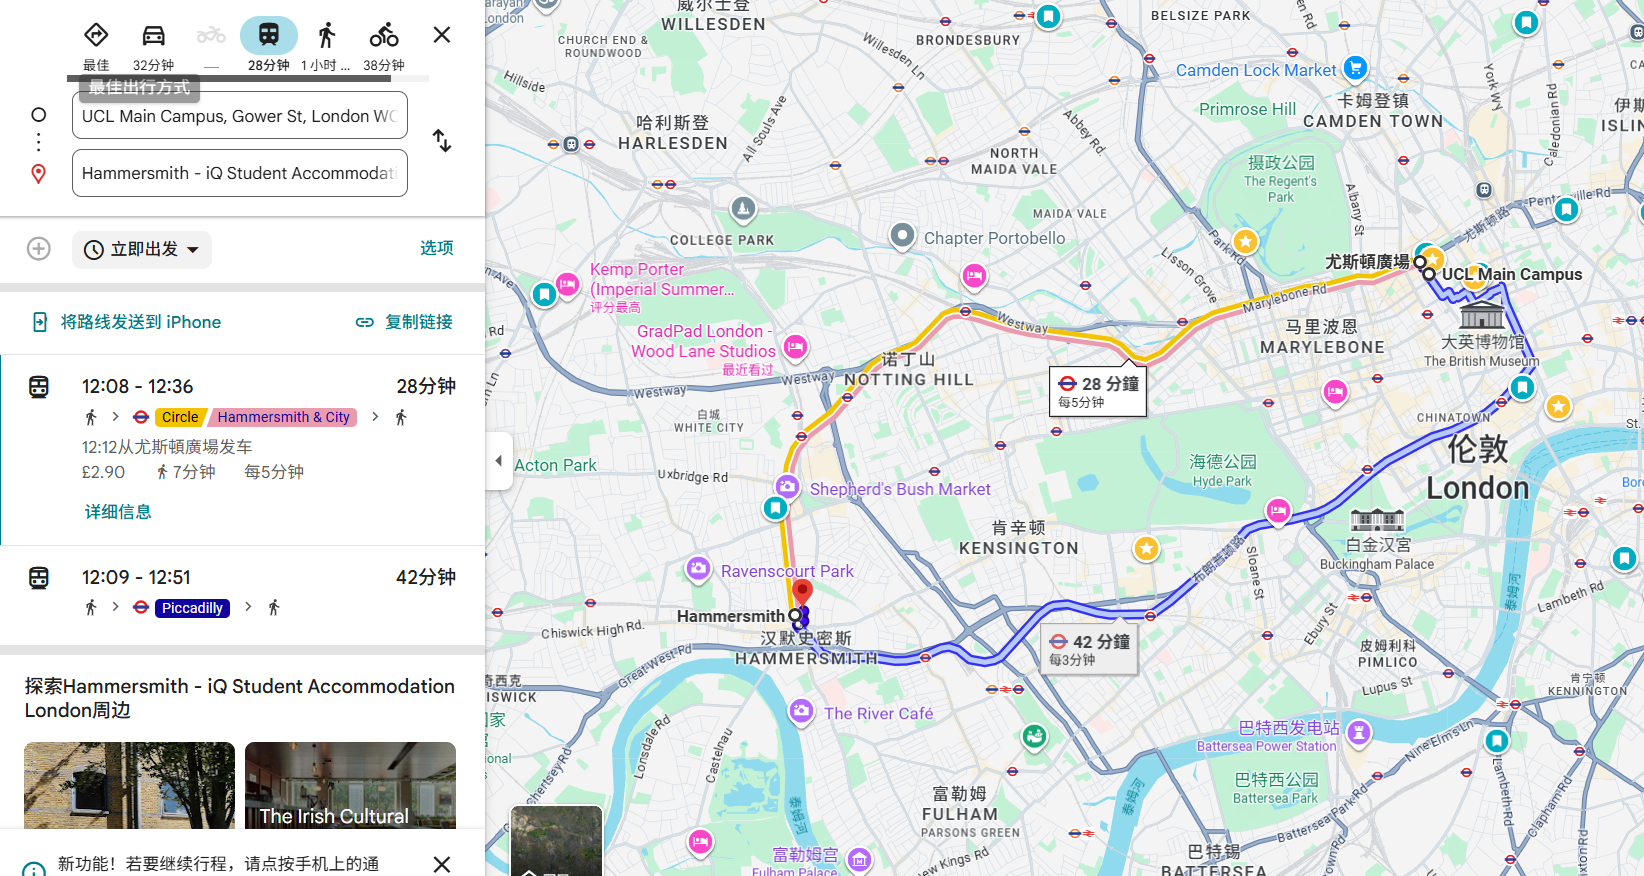Viewport: 1644px width, 876px height.
Task: Open Ravenscourt Park pin
Action: click(698, 569)
